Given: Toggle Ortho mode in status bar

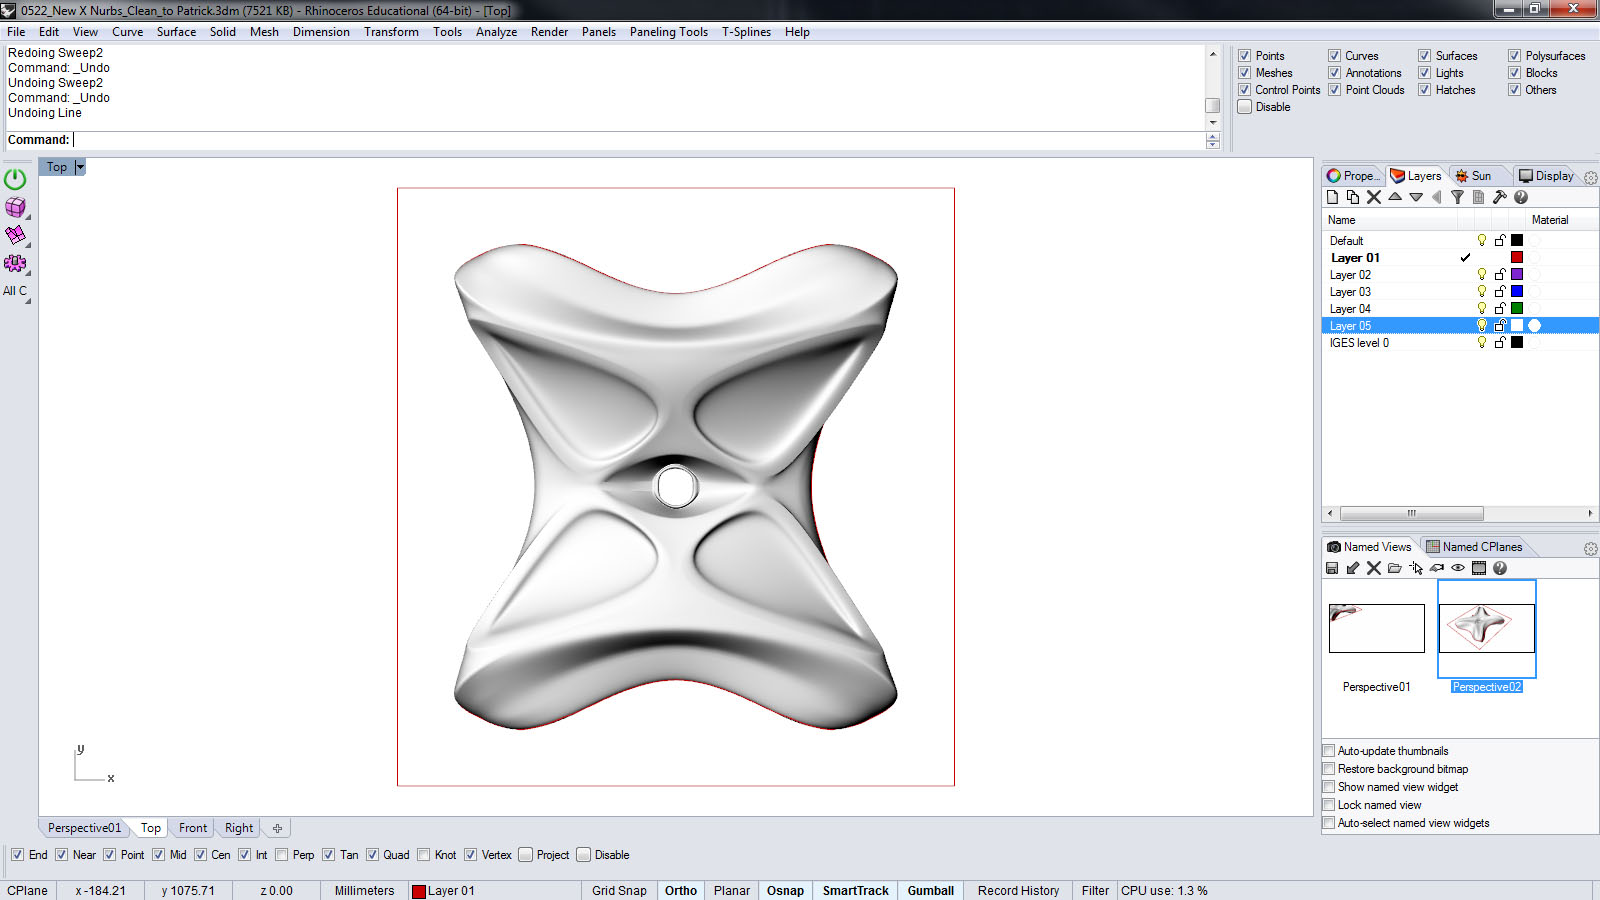Looking at the screenshot, I should (x=681, y=891).
